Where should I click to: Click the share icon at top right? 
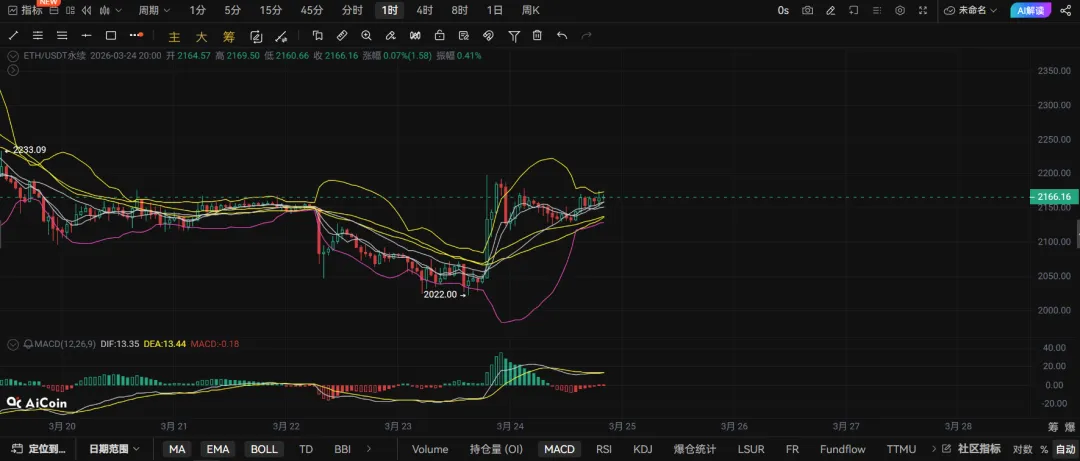click(x=1066, y=10)
